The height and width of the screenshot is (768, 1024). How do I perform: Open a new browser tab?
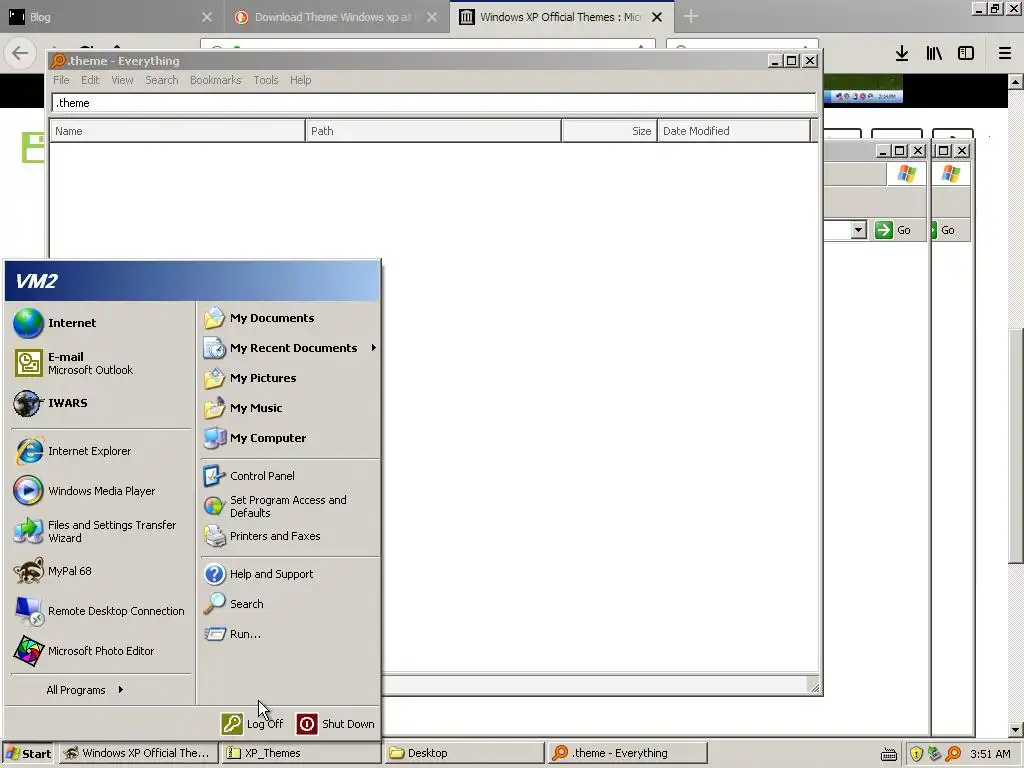click(x=691, y=17)
